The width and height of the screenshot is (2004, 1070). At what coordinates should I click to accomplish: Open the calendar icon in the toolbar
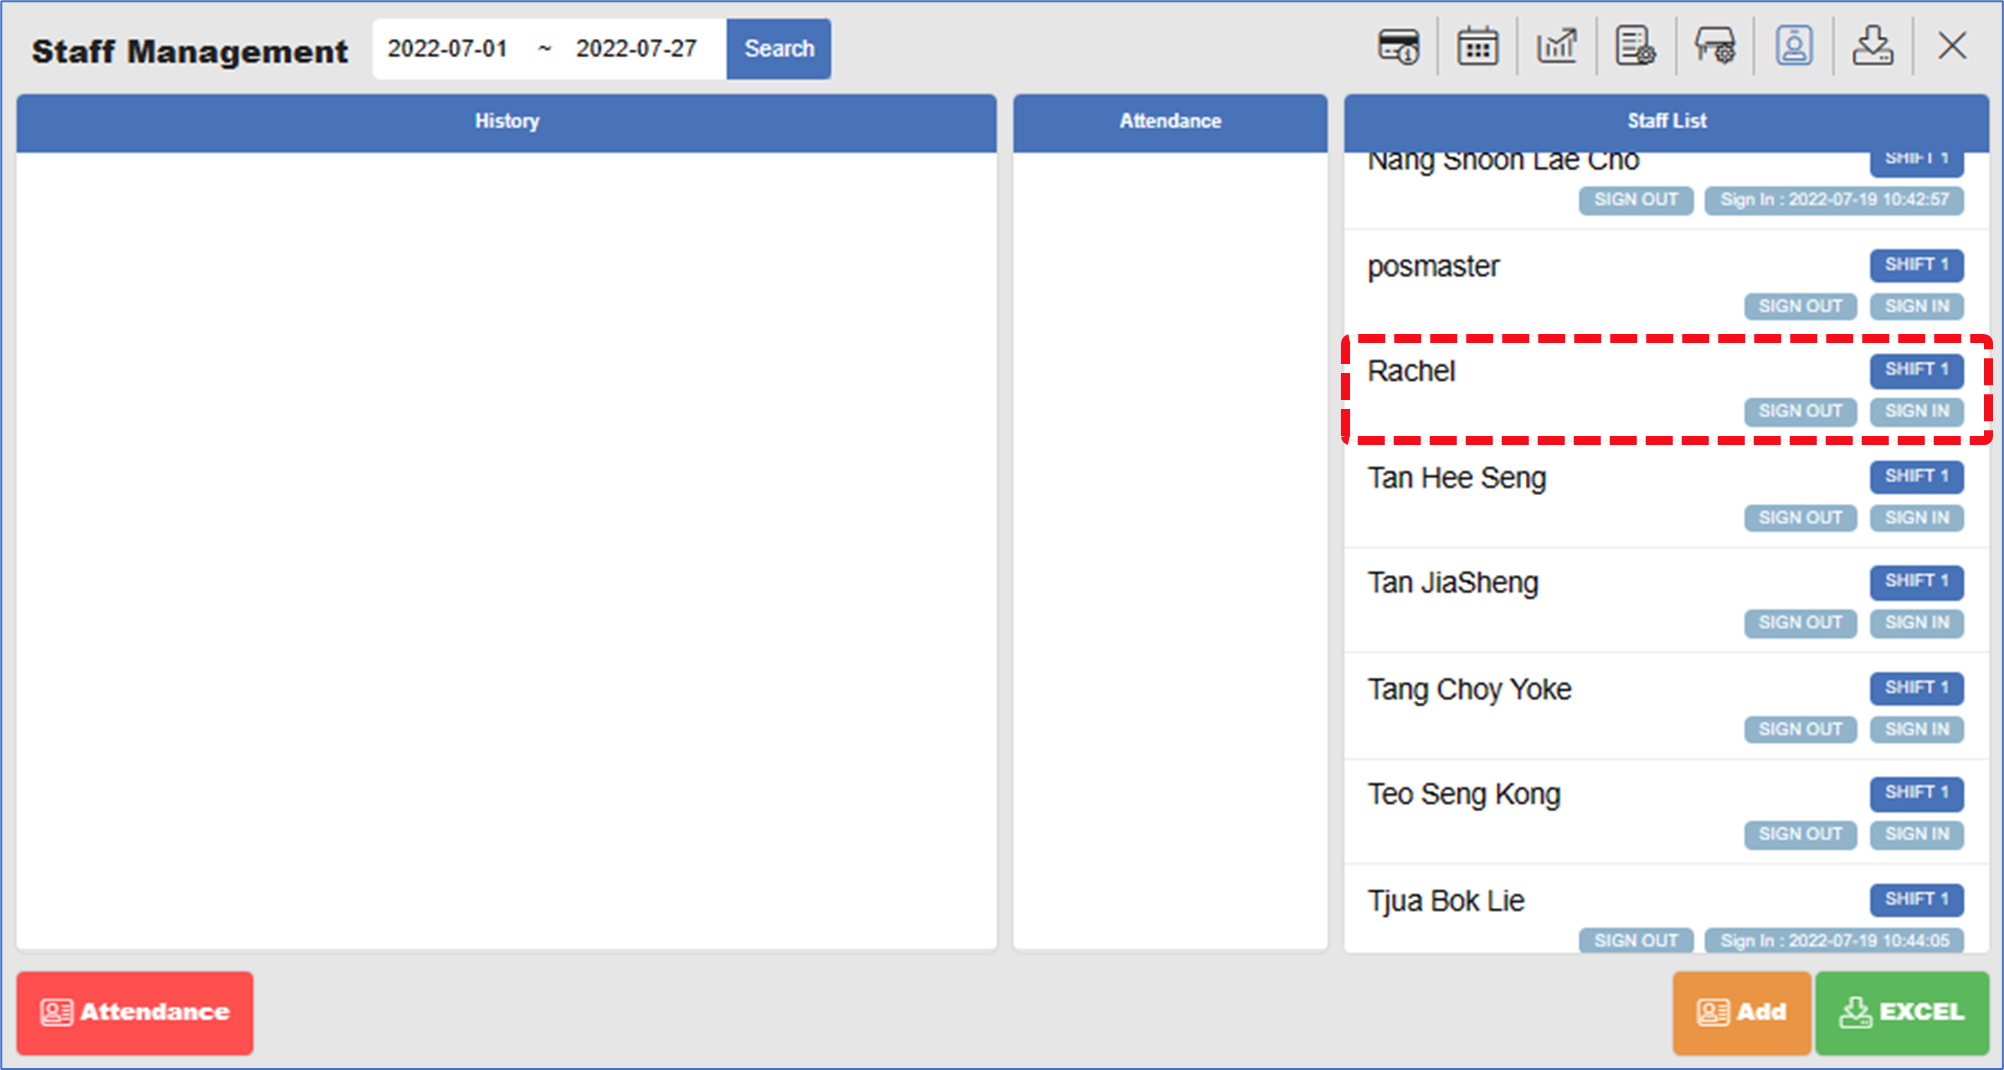(1477, 47)
